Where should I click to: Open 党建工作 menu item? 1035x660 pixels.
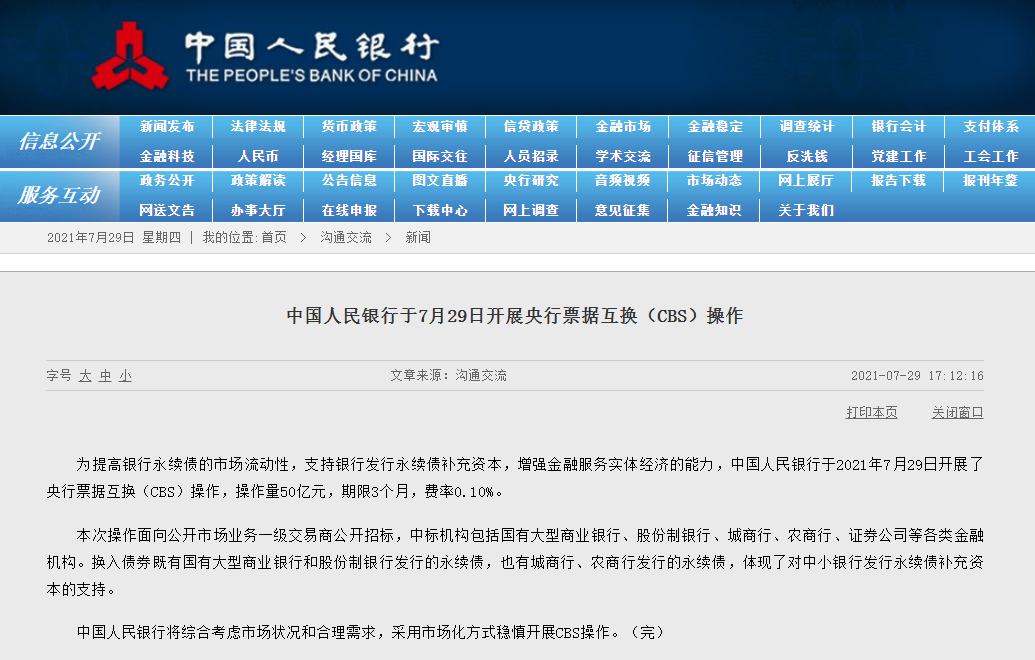pos(898,156)
